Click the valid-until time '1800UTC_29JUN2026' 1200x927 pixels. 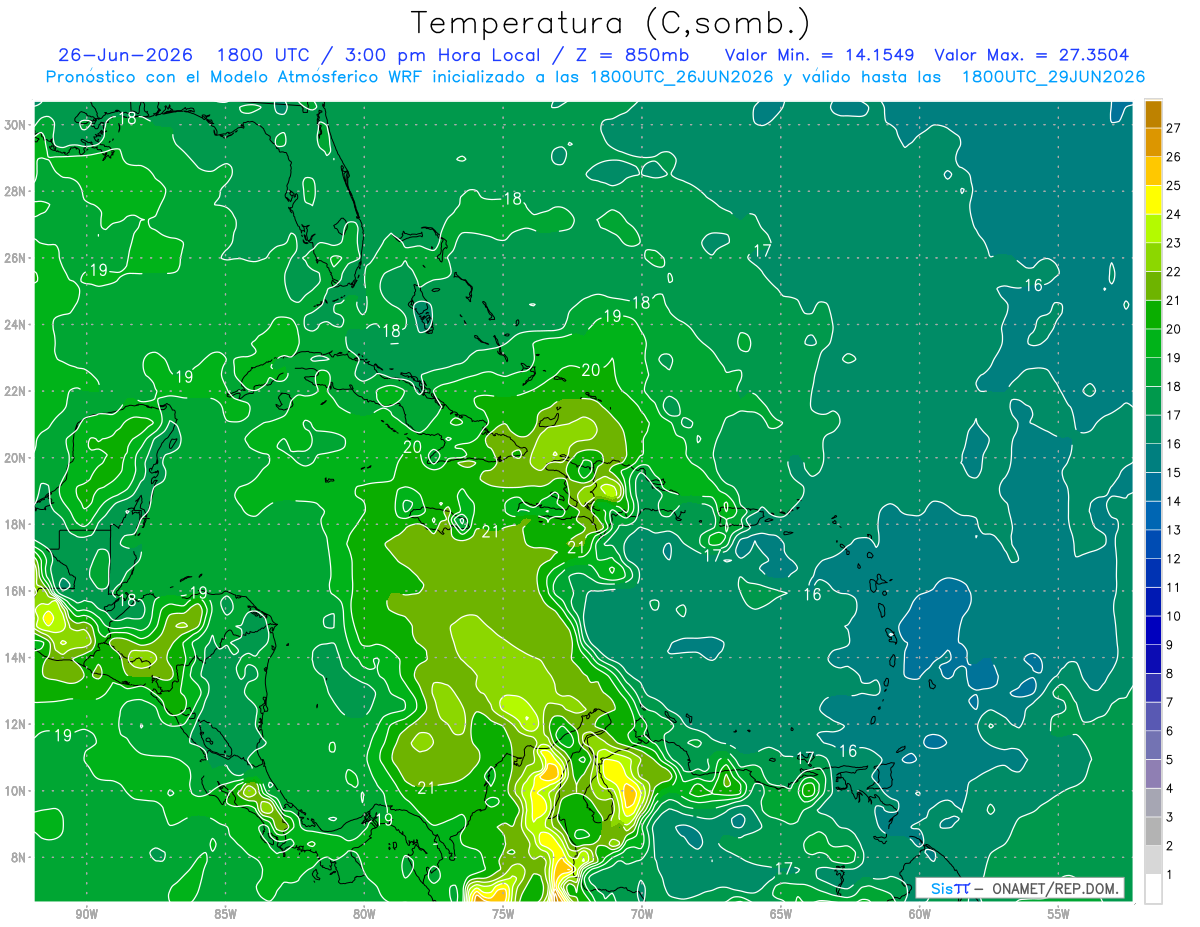(1053, 77)
